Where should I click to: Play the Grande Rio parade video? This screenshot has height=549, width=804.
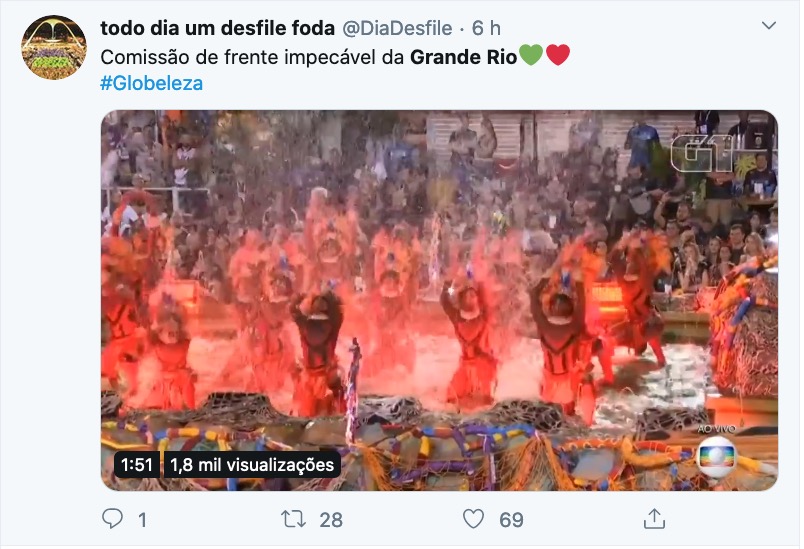439,300
